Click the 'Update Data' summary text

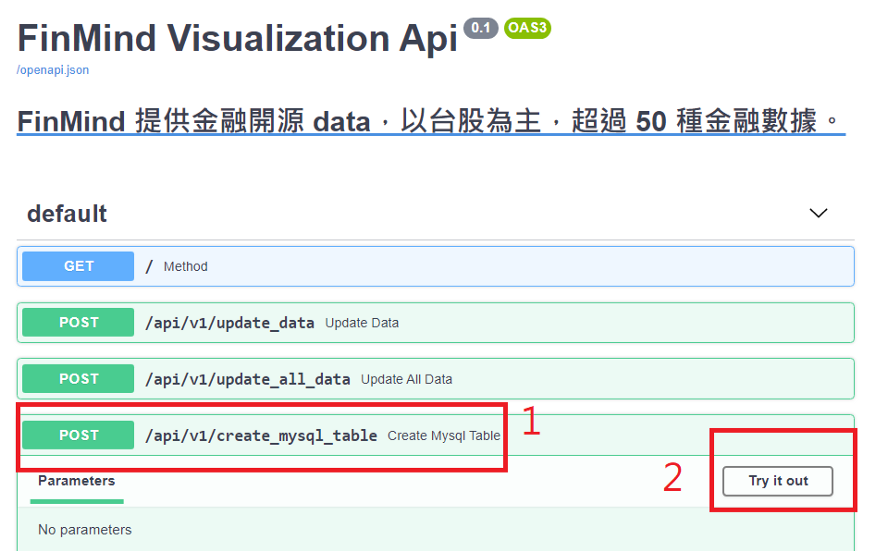362,323
